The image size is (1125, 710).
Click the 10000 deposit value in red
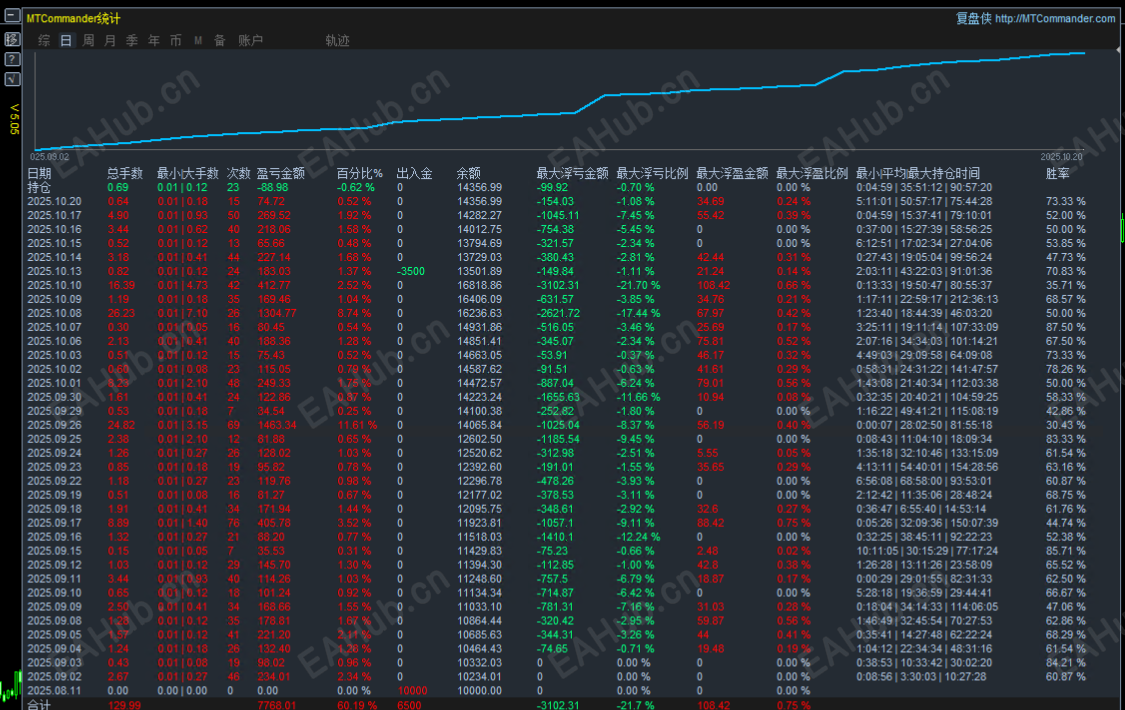point(413,691)
